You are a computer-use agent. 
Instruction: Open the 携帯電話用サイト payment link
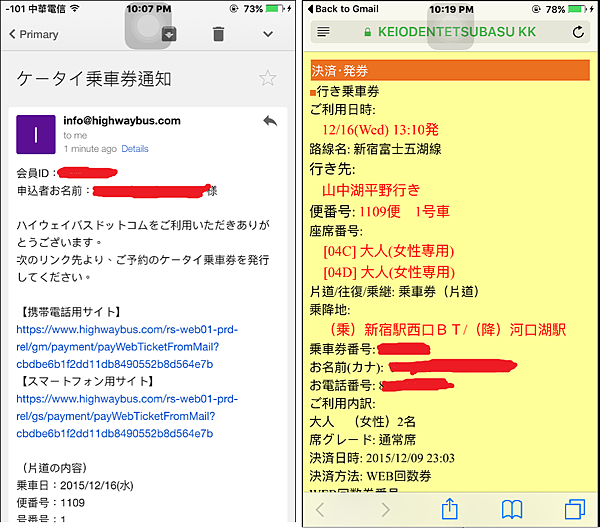click(127, 347)
